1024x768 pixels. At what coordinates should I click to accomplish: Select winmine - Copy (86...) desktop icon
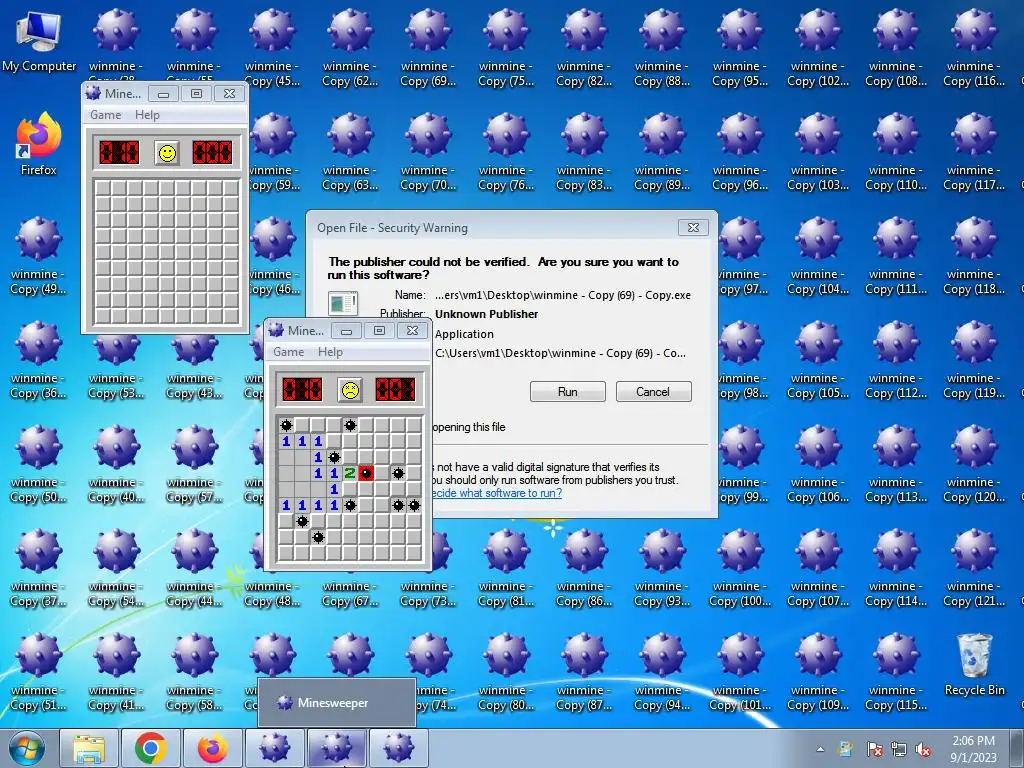(584, 568)
